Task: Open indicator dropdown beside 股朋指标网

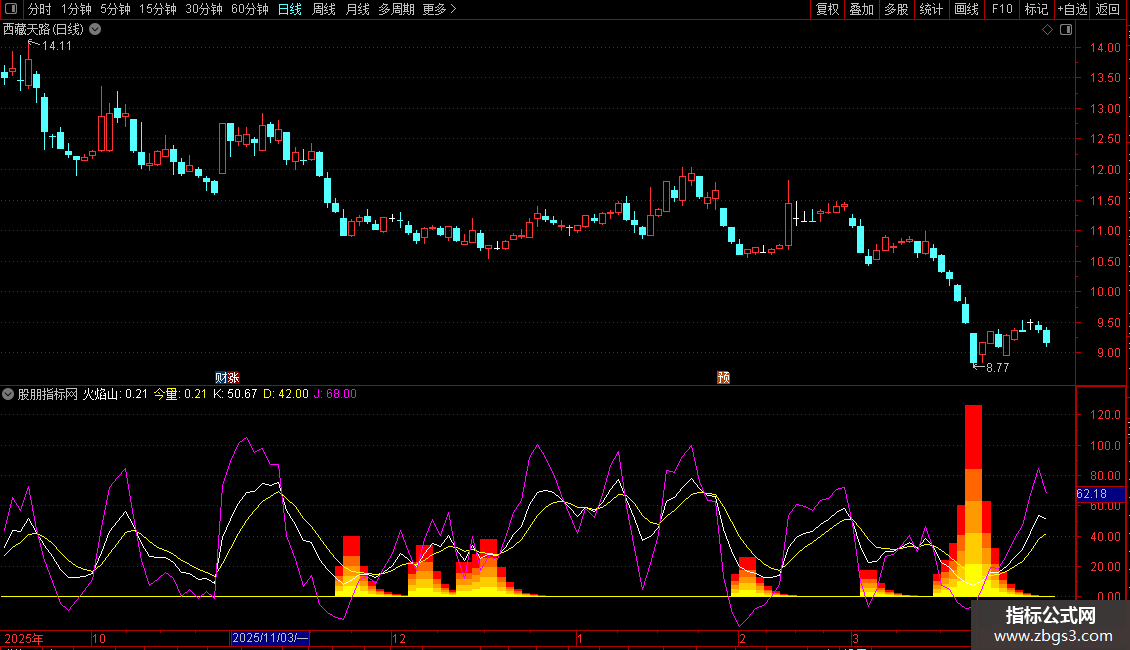Action: [x=8, y=394]
